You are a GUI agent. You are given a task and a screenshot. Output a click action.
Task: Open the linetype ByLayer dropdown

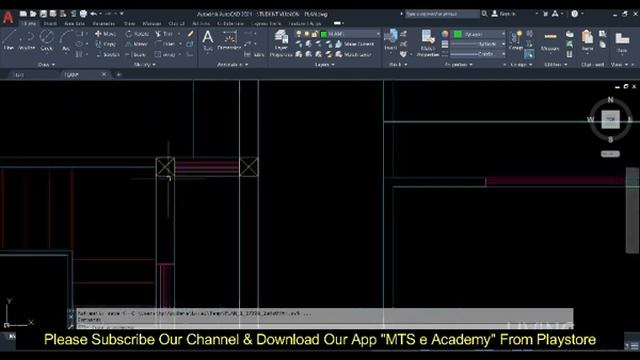479,54
